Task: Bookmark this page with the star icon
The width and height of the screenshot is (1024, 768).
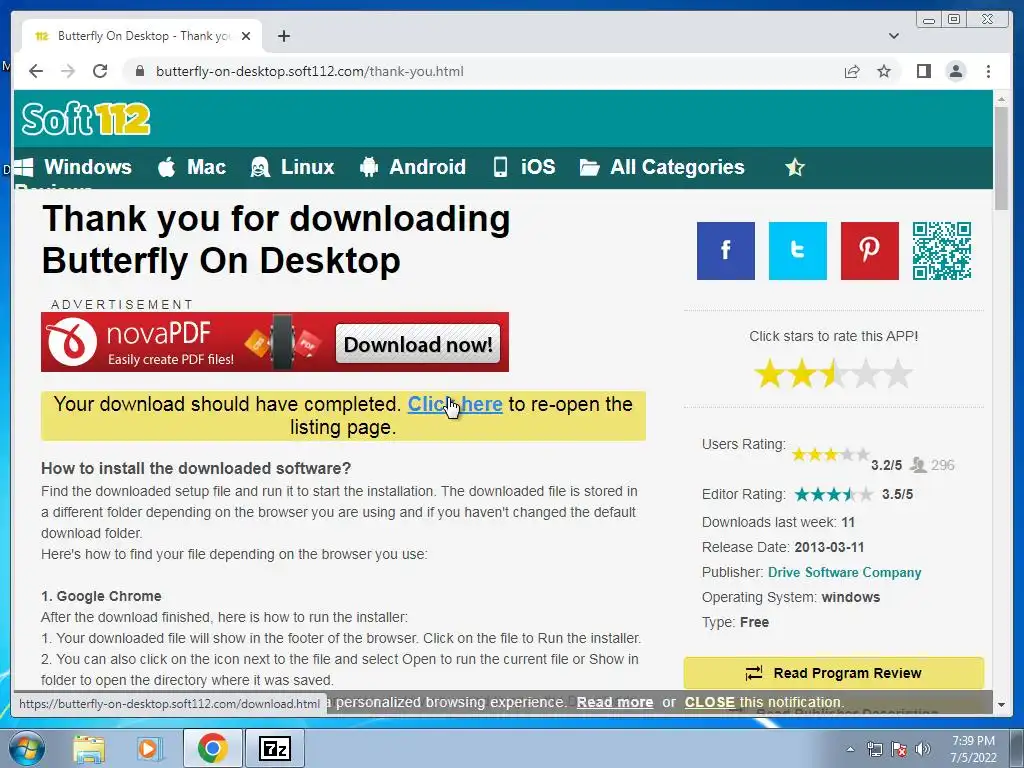Action: 884,71
